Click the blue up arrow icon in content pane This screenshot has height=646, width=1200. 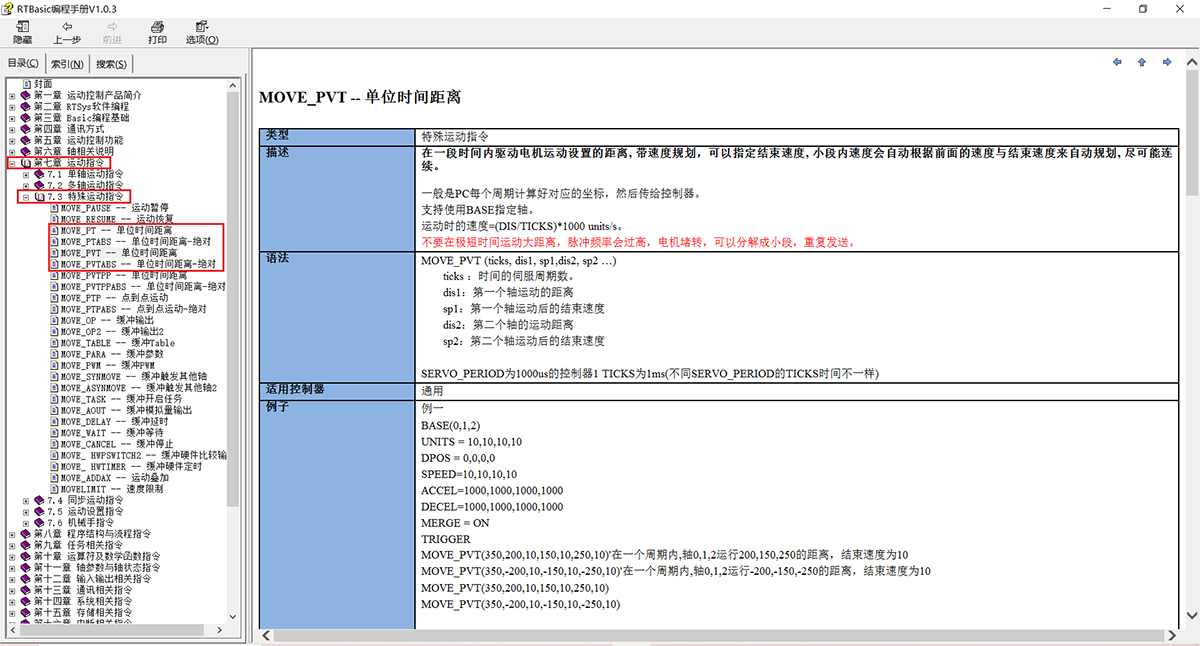point(1141,62)
